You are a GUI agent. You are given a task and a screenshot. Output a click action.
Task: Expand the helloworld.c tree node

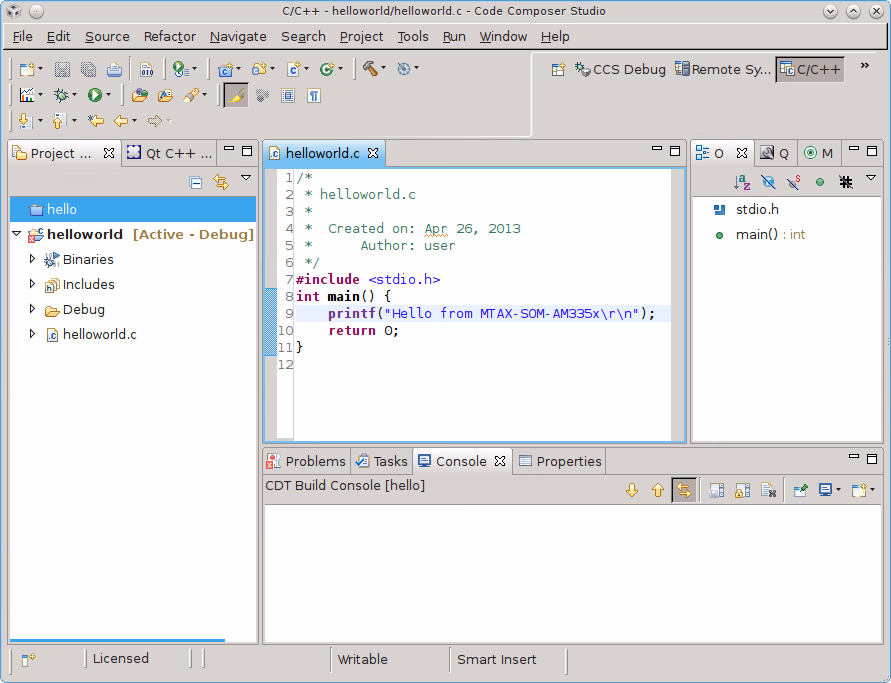click(x=32, y=334)
